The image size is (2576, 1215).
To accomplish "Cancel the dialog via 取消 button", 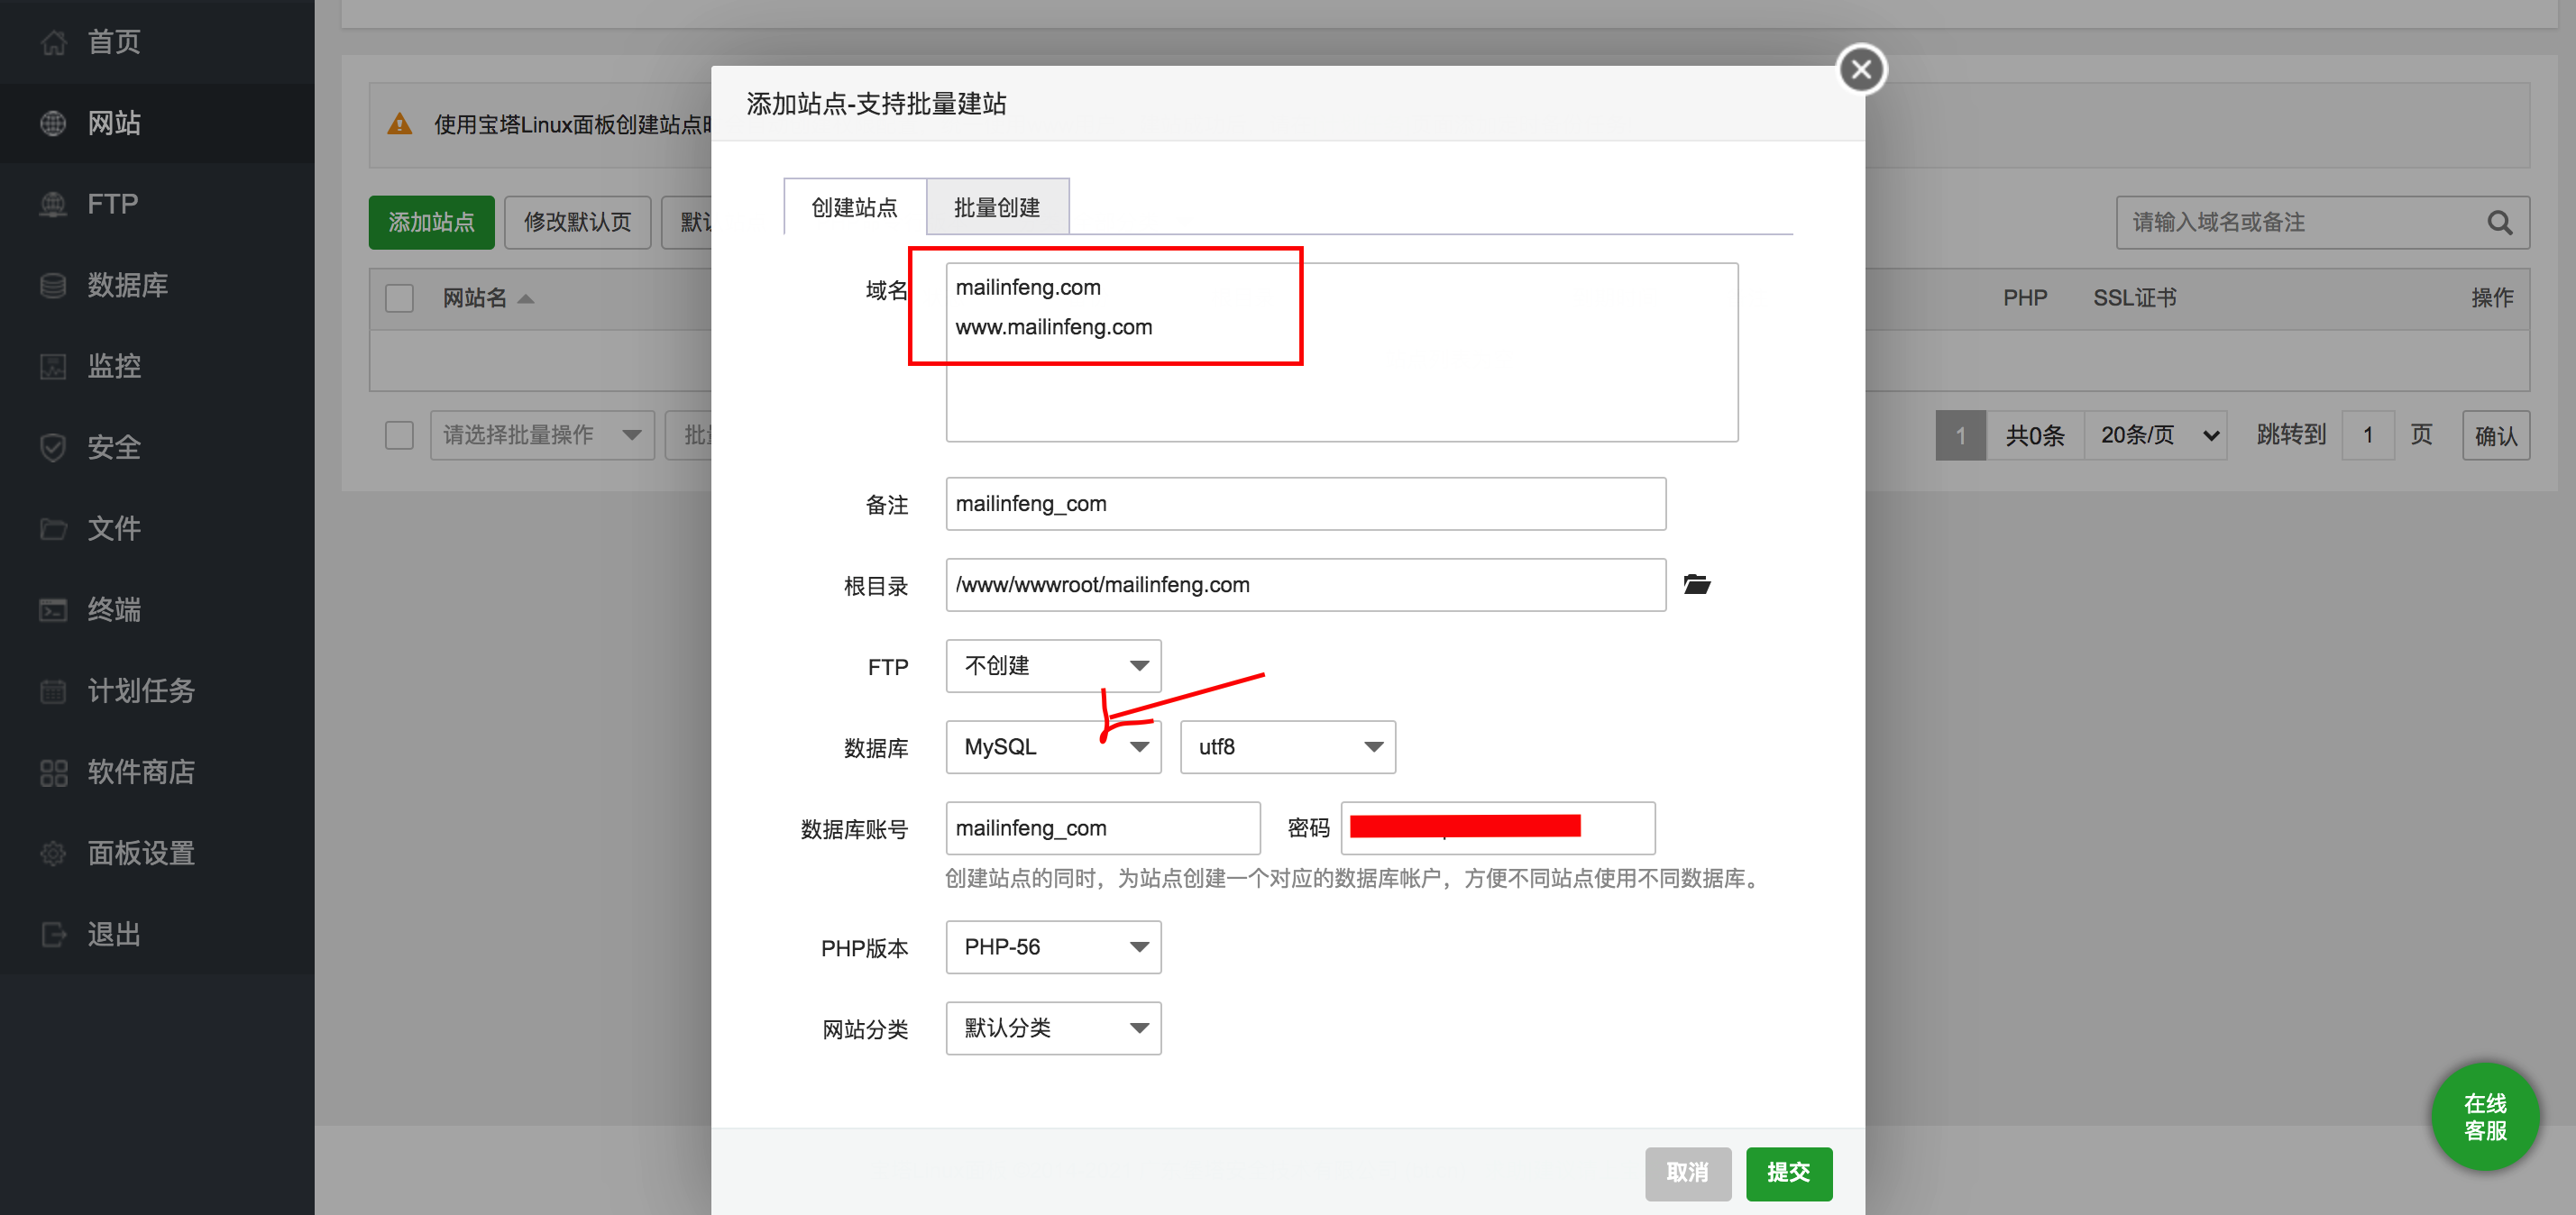I will tap(1688, 1174).
